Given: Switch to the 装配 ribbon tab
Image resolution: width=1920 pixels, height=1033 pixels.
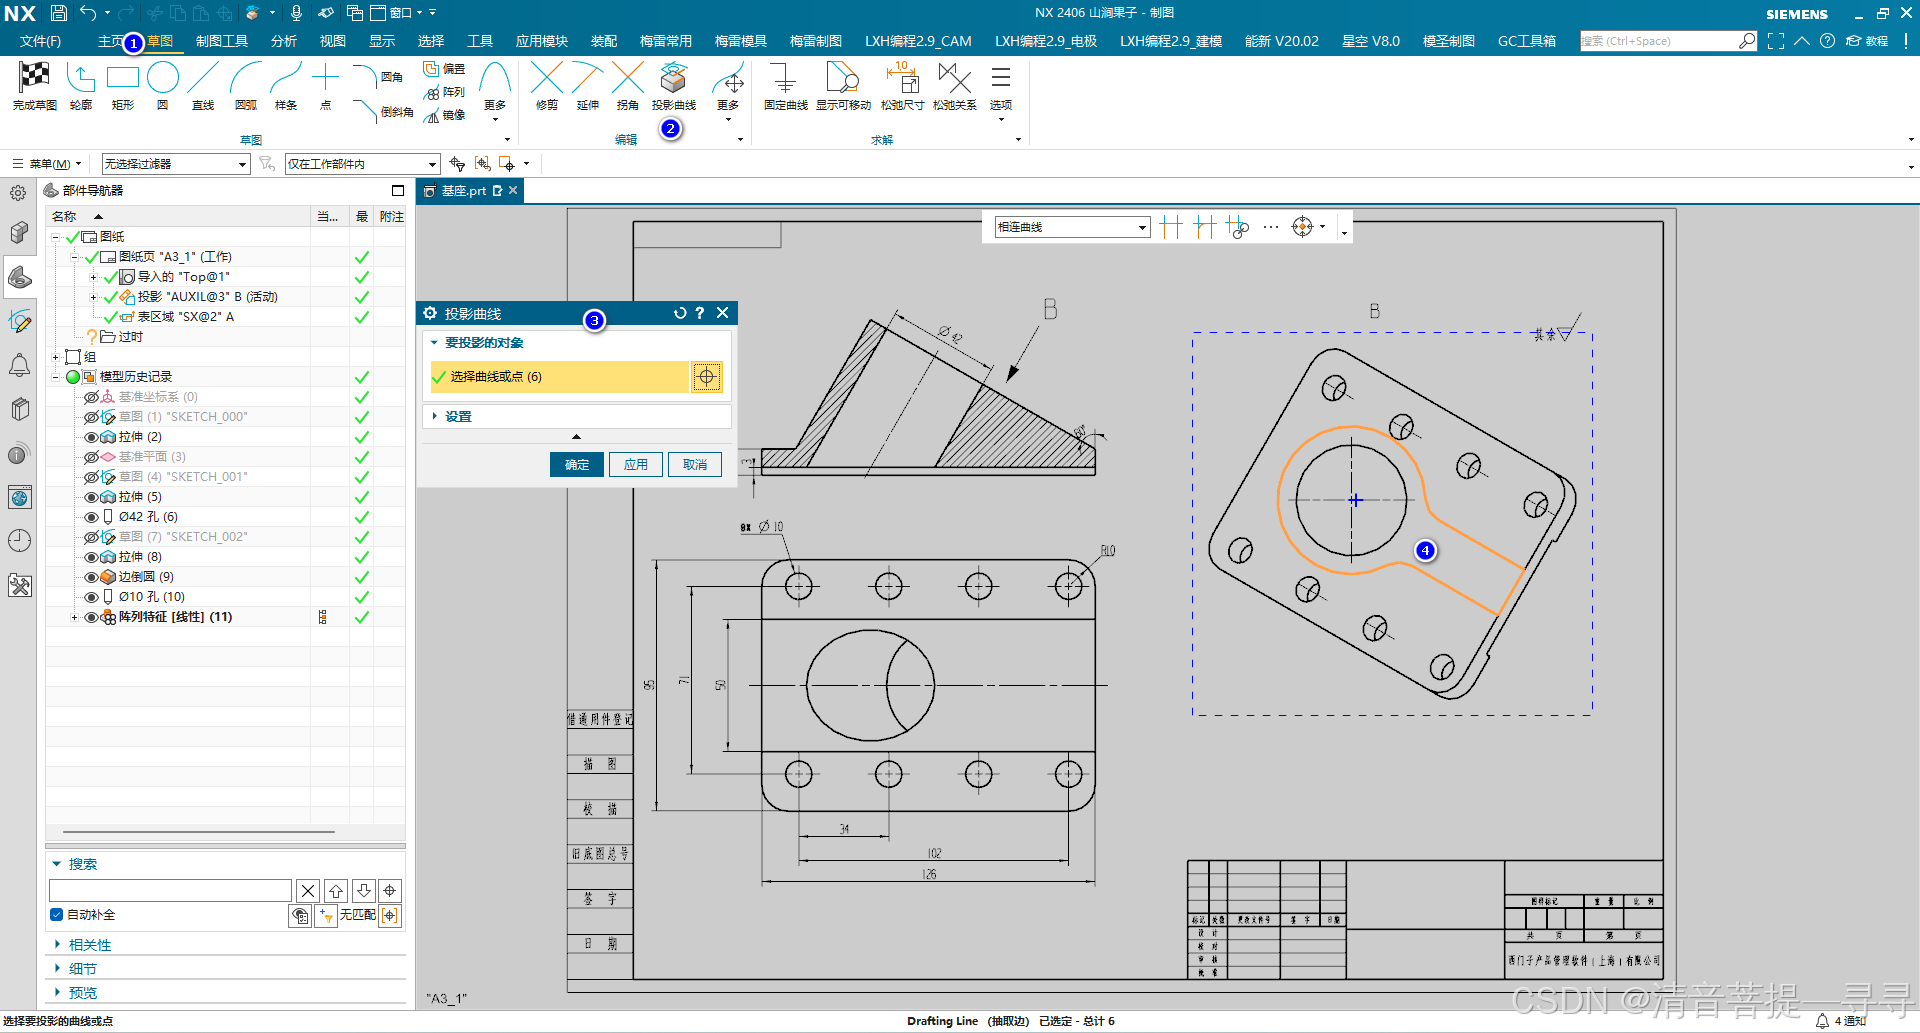Looking at the screenshot, I should click(x=603, y=41).
